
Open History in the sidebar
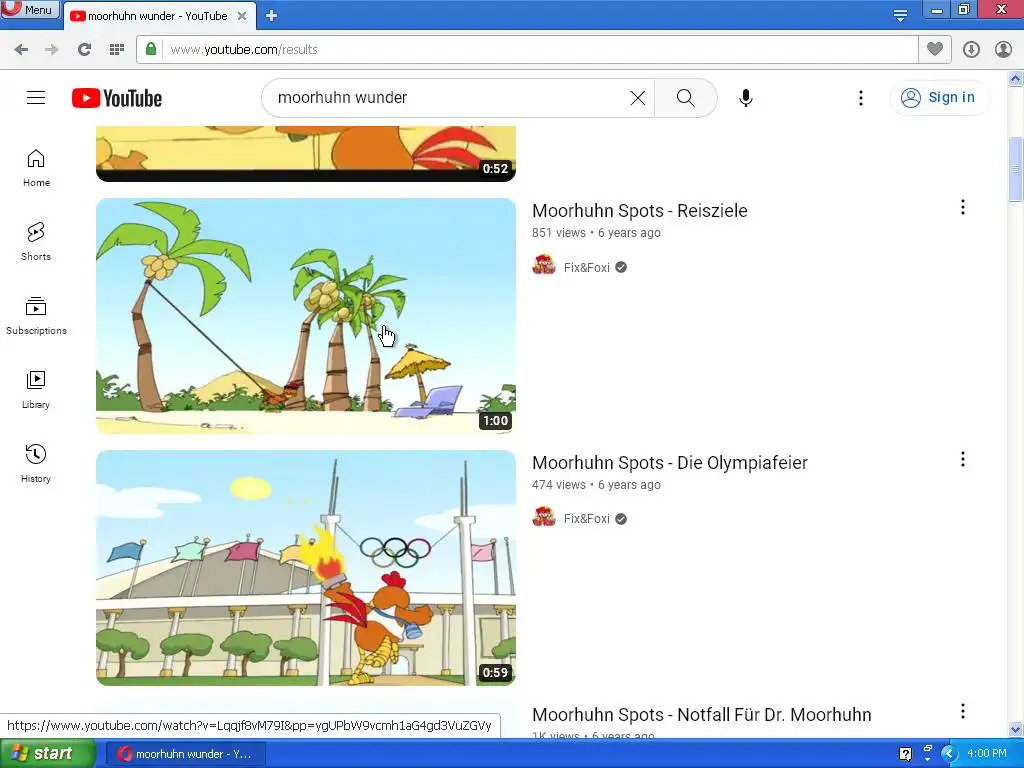point(36,464)
